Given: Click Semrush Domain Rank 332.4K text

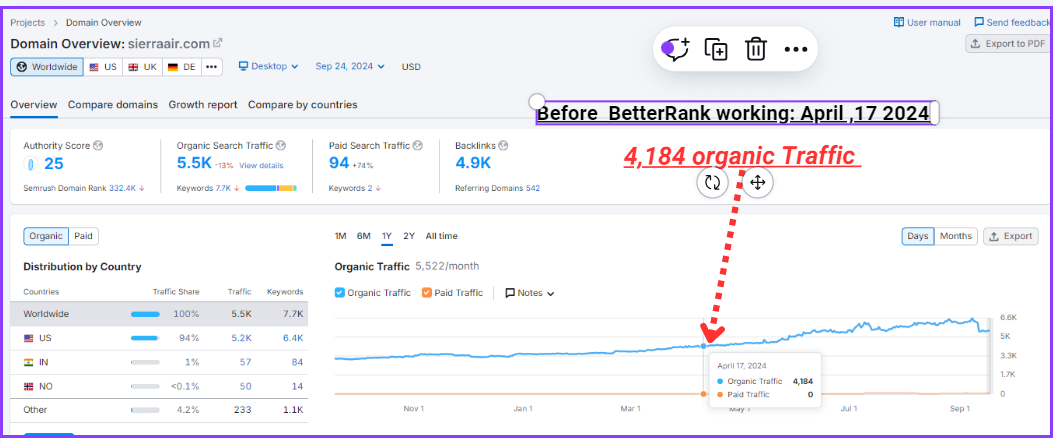Looking at the screenshot, I should 84,188.
